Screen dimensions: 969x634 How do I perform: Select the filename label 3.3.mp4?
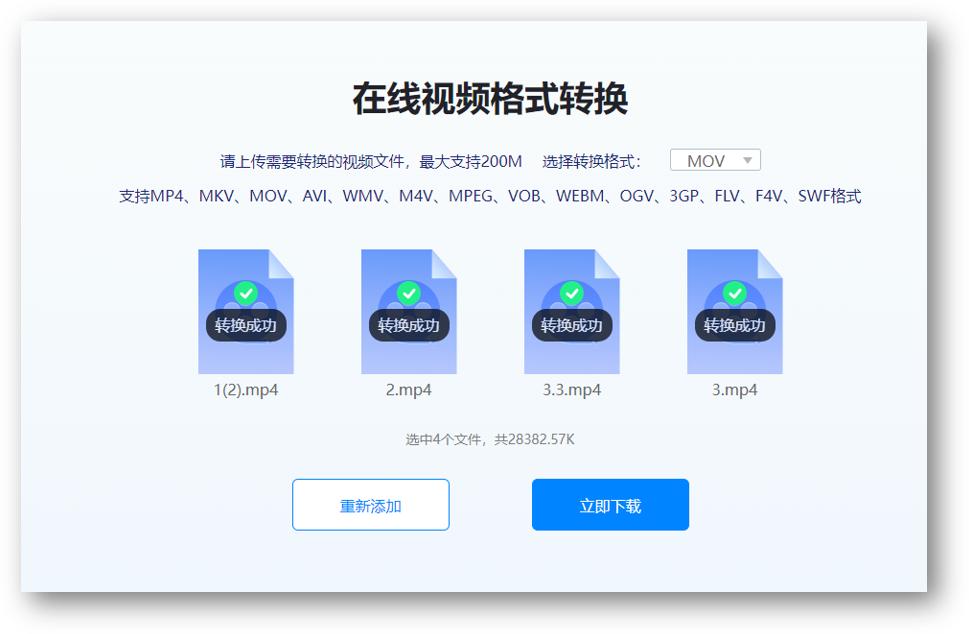570,389
